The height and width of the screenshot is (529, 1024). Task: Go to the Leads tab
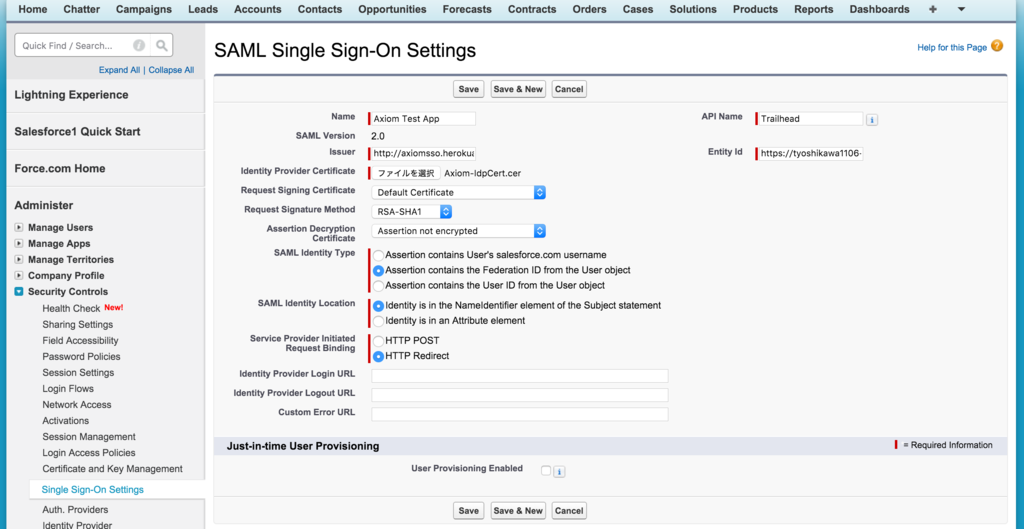click(203, 9)
